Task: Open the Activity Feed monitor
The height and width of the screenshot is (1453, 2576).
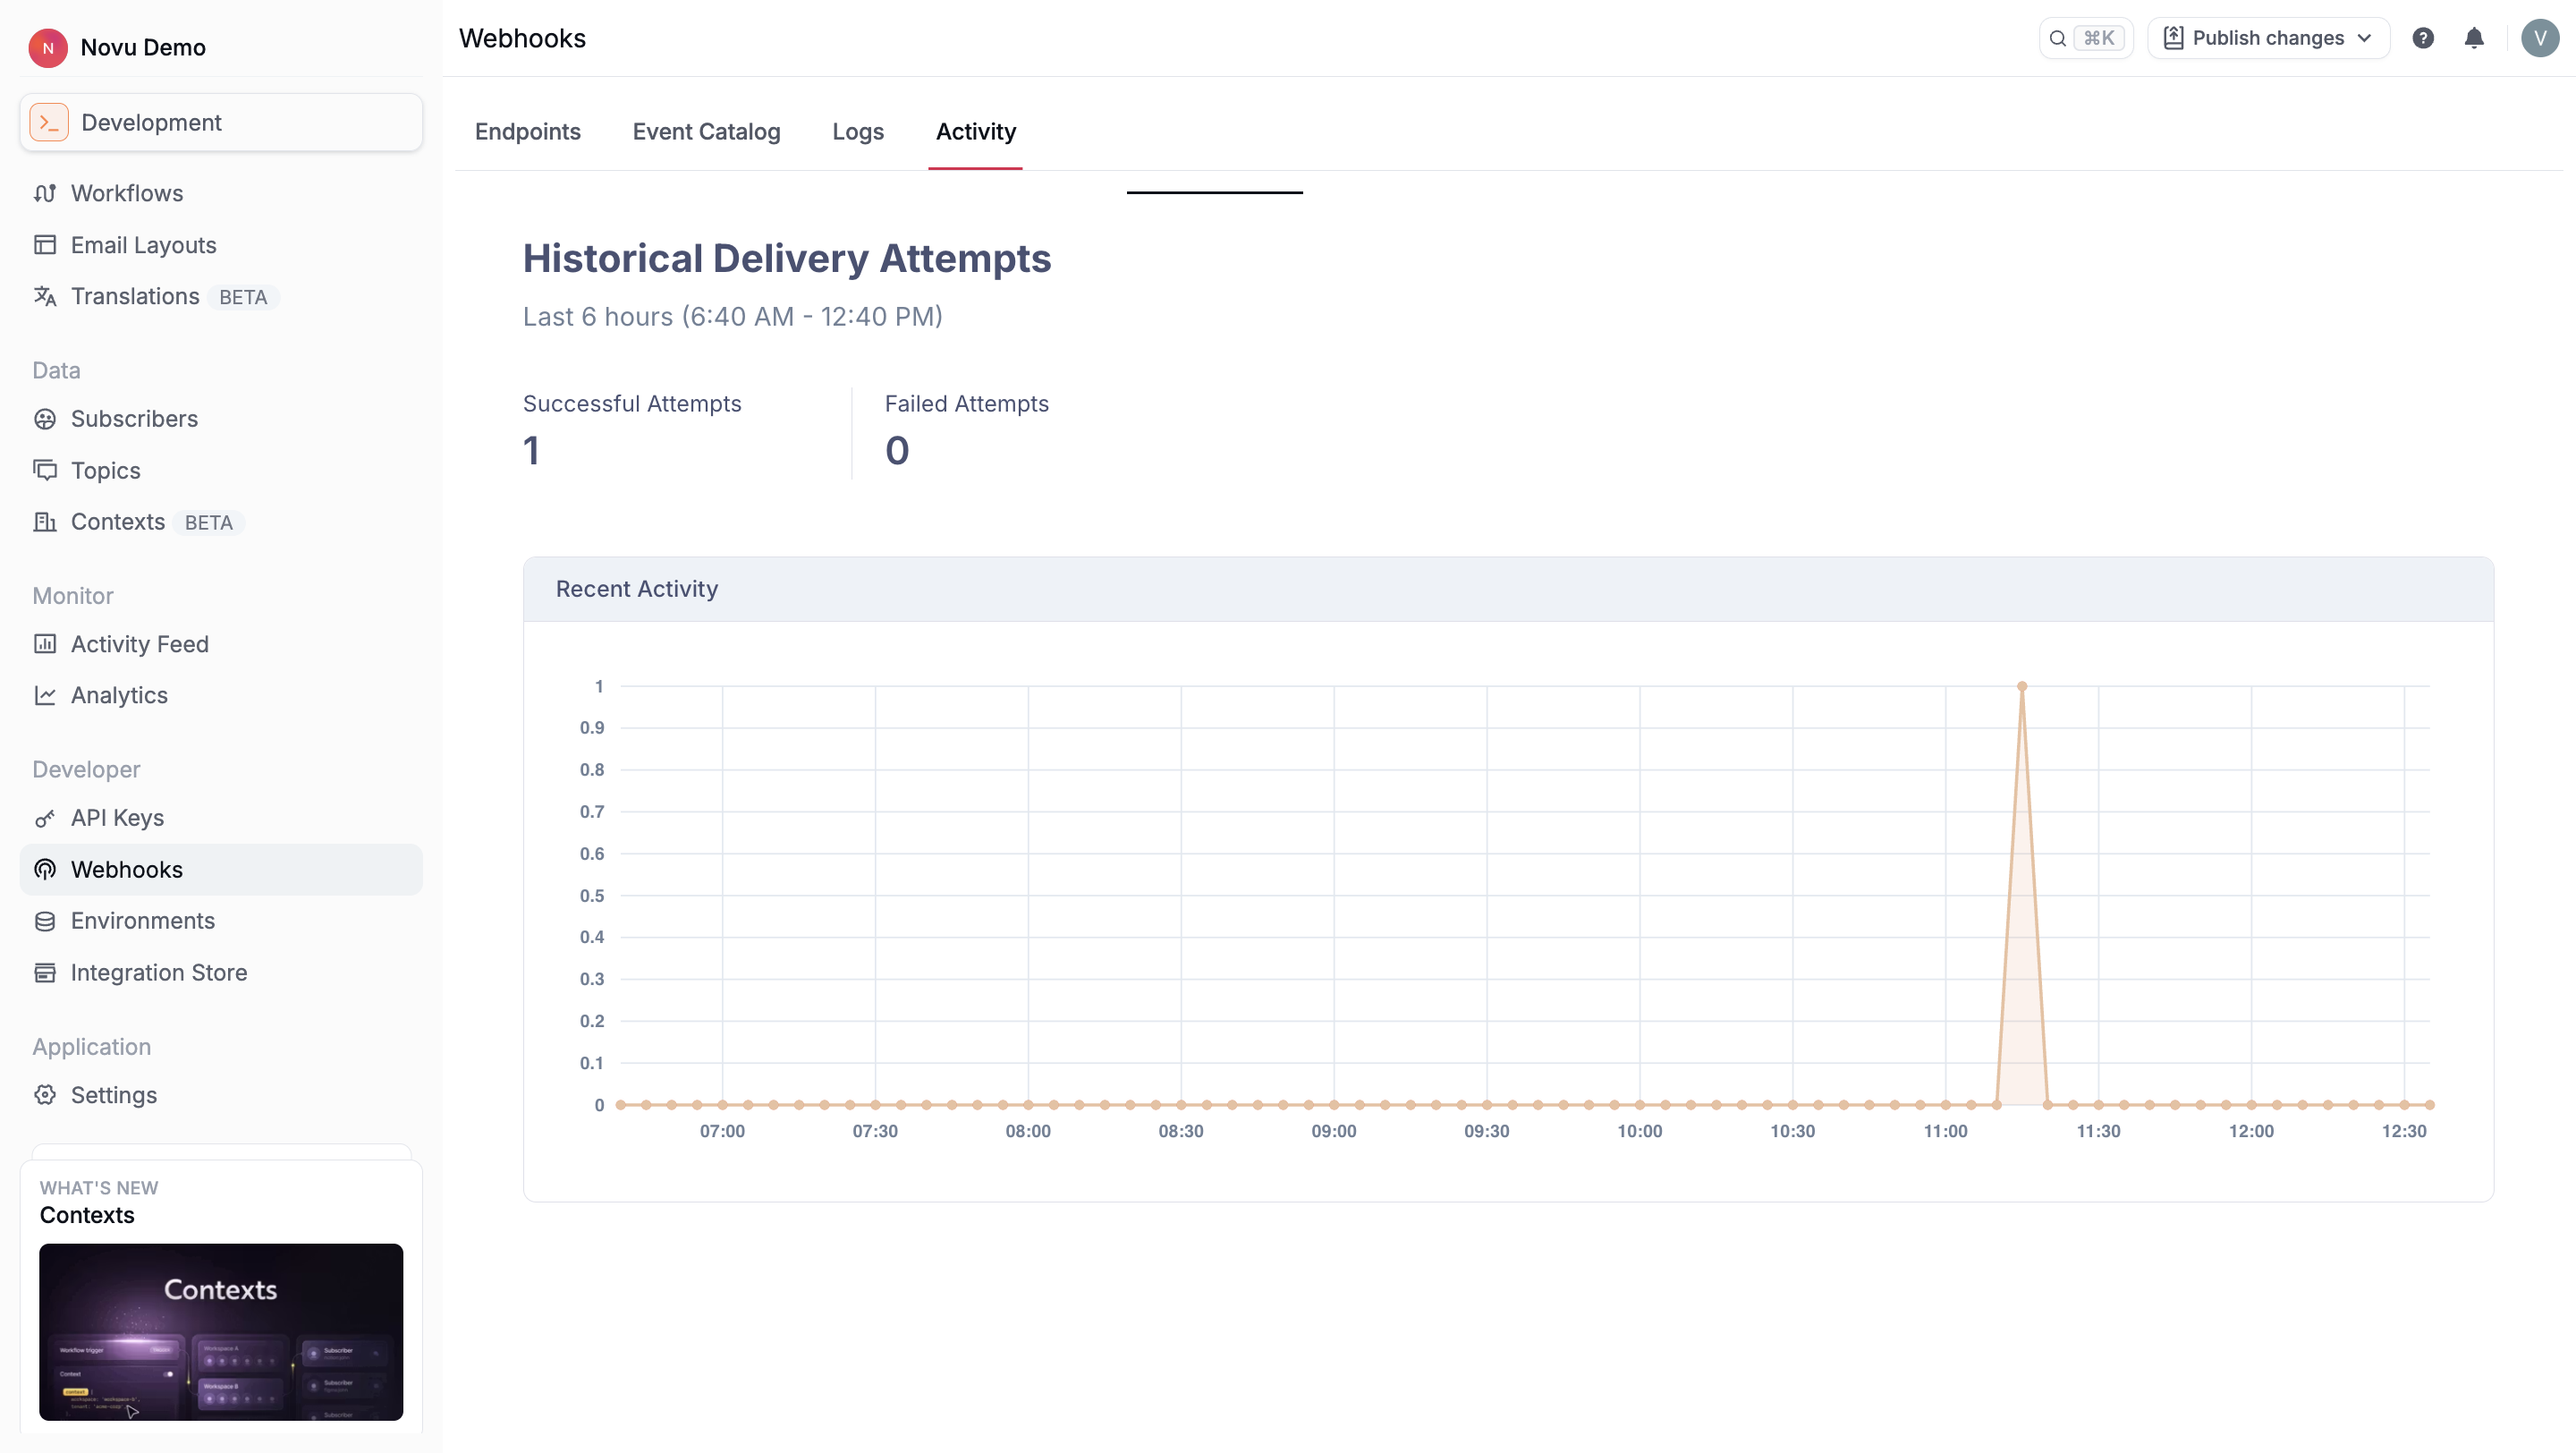Action: (140, 644)
